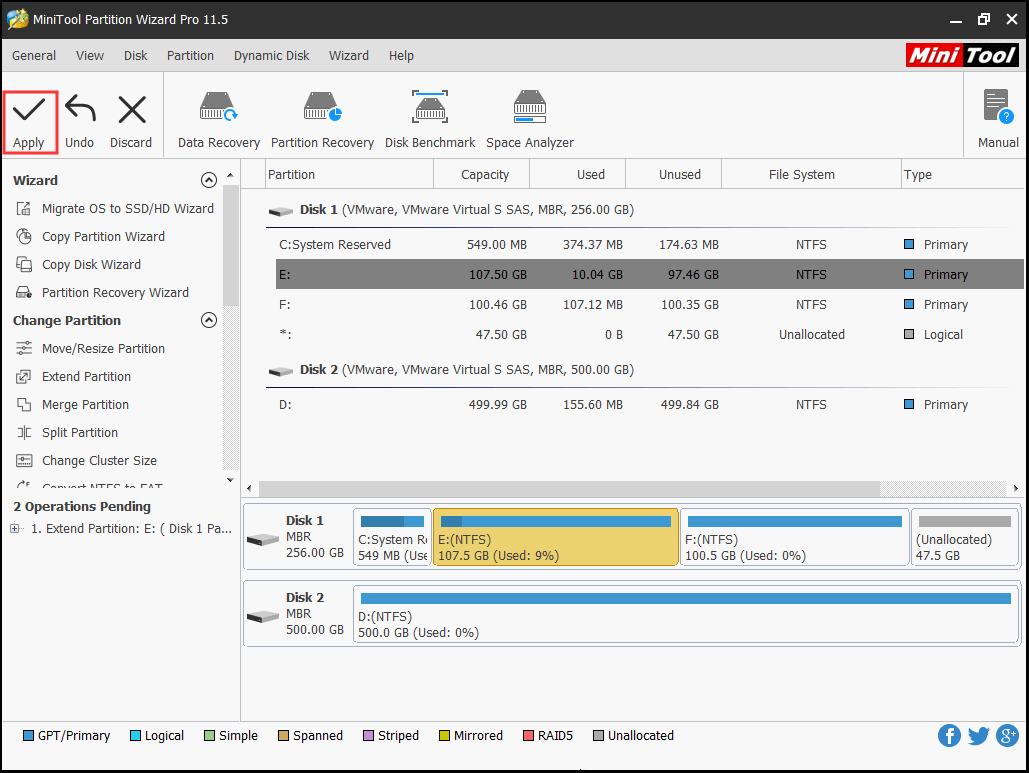
Task: Click the Extend Partition icon
Action: (24, 377)
